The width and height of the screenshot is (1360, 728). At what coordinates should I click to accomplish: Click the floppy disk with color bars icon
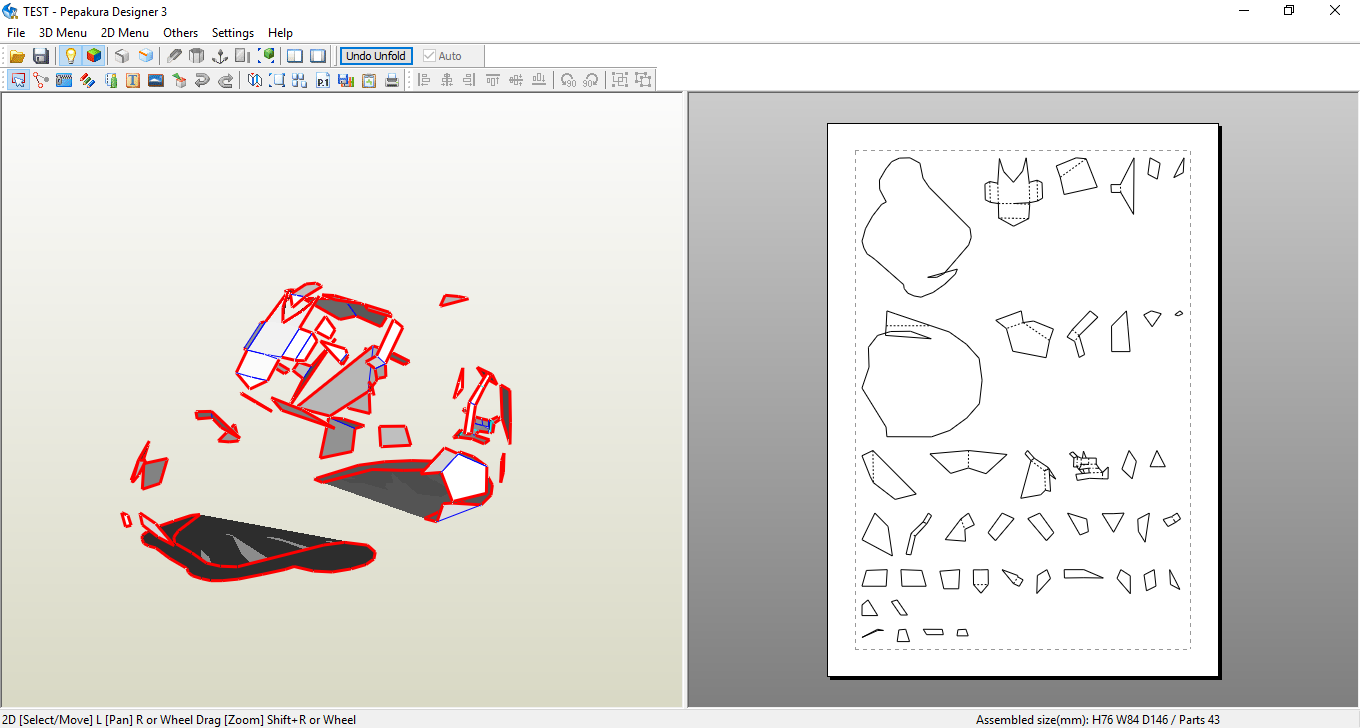pos(346,80)
